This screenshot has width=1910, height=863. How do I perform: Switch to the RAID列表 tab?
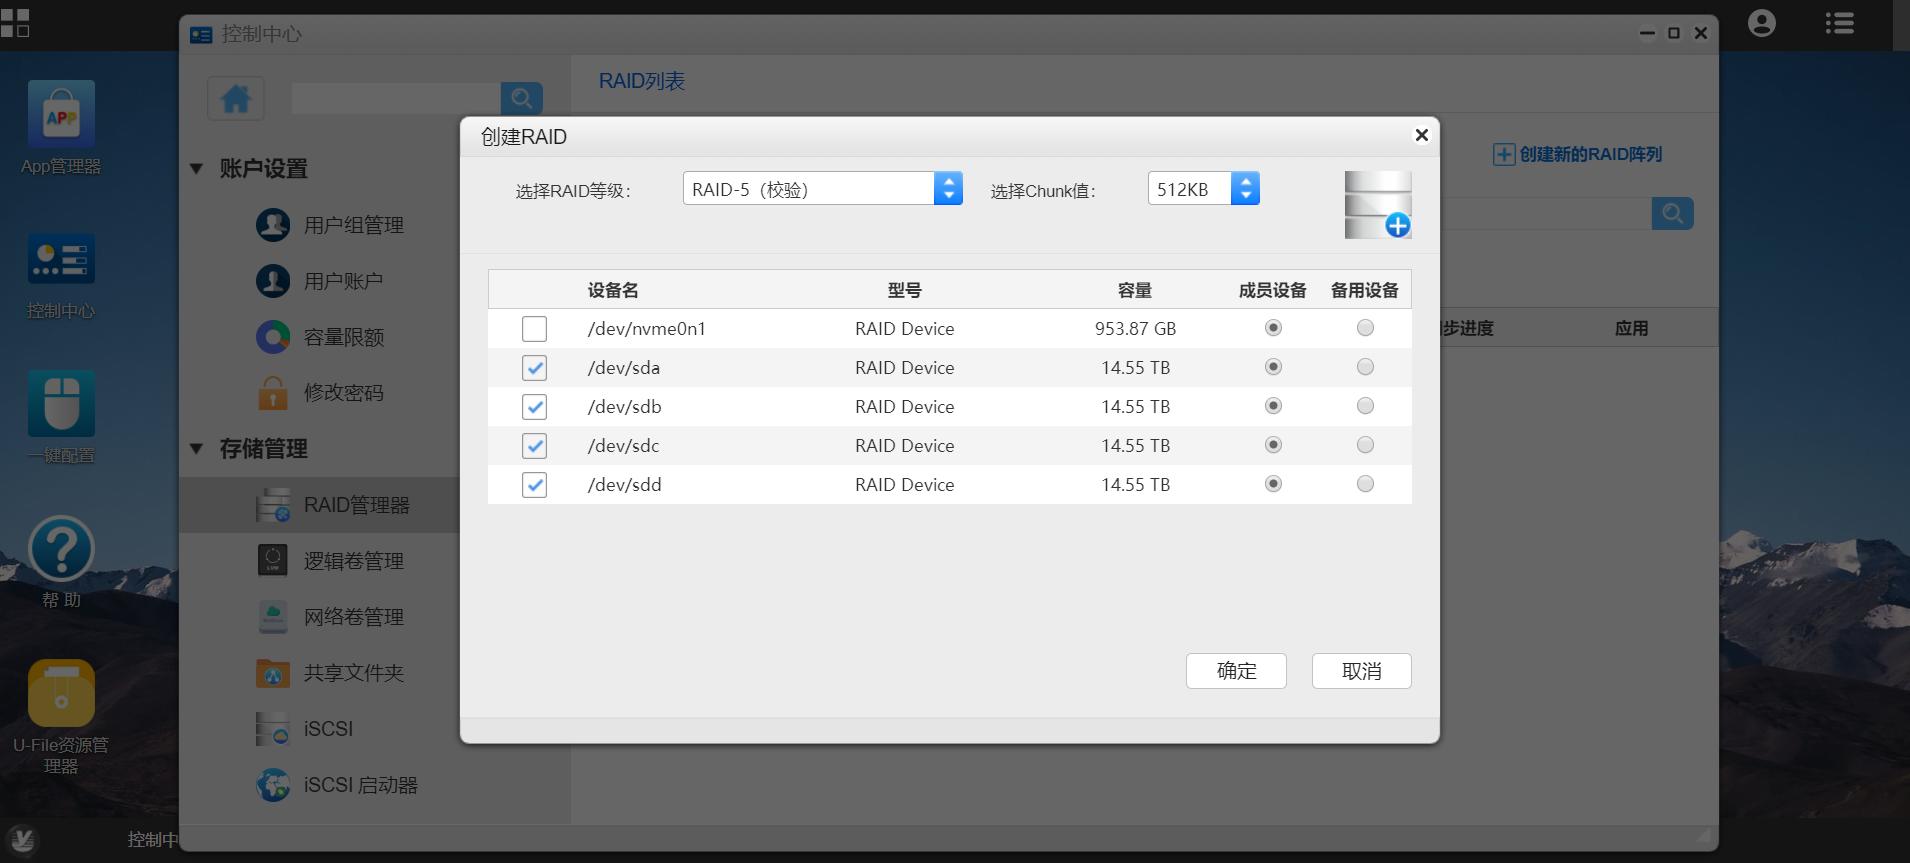coord(642,81)
